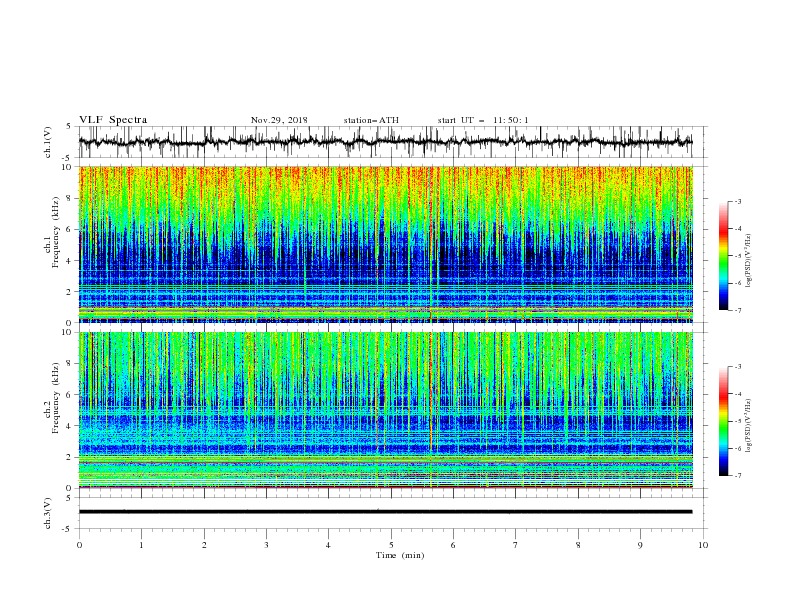Screen dimensions: 792x612
Task: Click the "ch.3(V)" axis label
Action: (48, 513)
